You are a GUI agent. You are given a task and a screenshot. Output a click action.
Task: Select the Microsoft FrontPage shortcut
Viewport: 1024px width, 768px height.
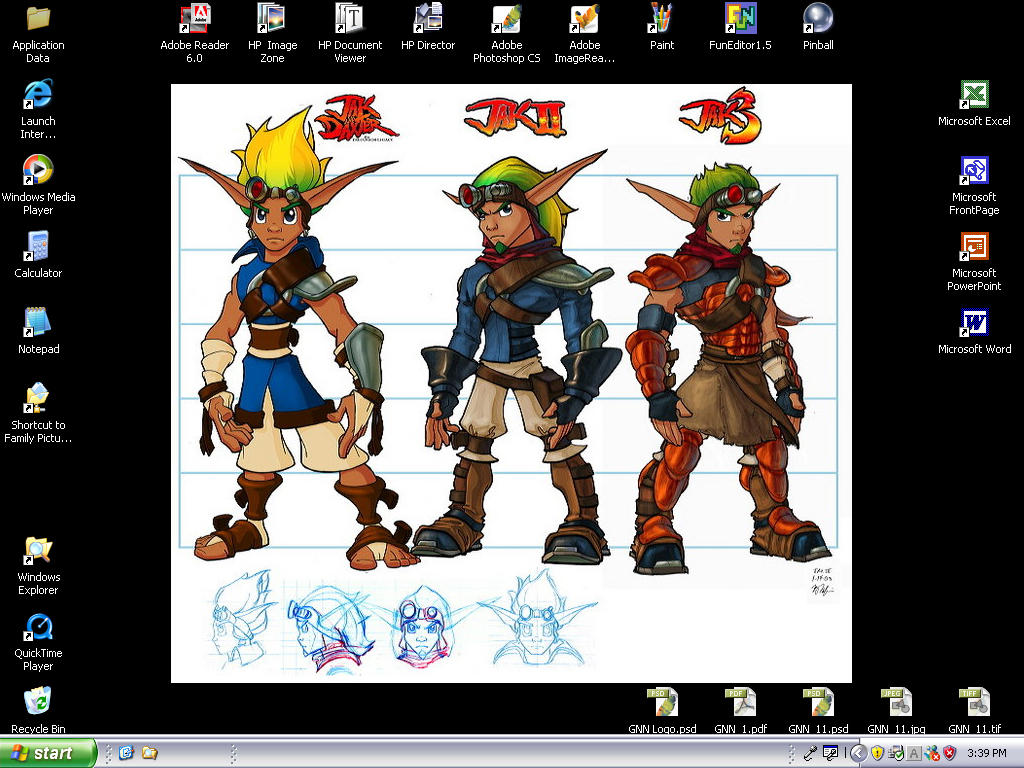(974, 185)
